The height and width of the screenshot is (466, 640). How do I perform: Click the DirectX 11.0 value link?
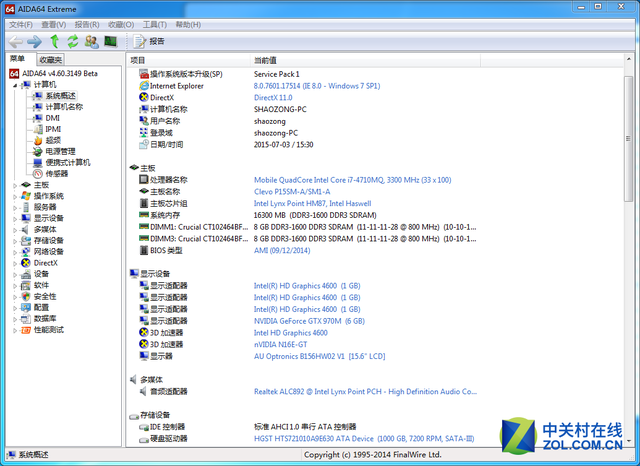coord(275,97)
